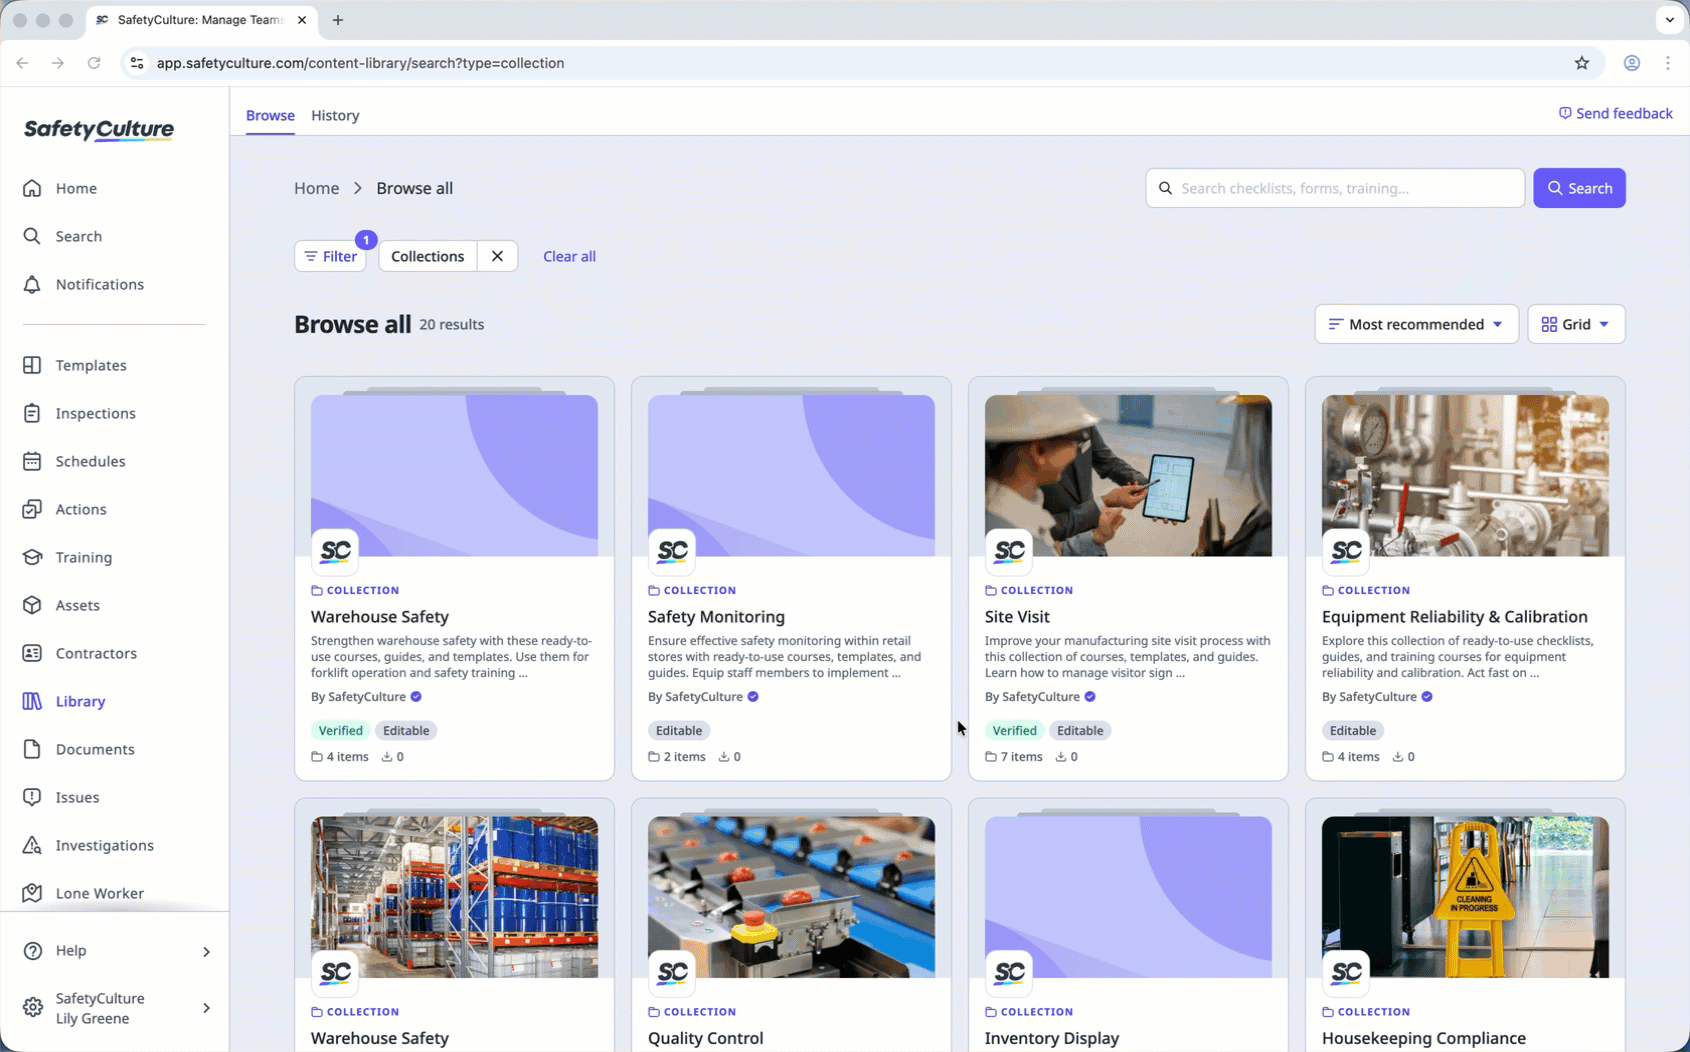Click the 2 items count
This screenshot has width=1690, height=1052.
click(677, 757)
